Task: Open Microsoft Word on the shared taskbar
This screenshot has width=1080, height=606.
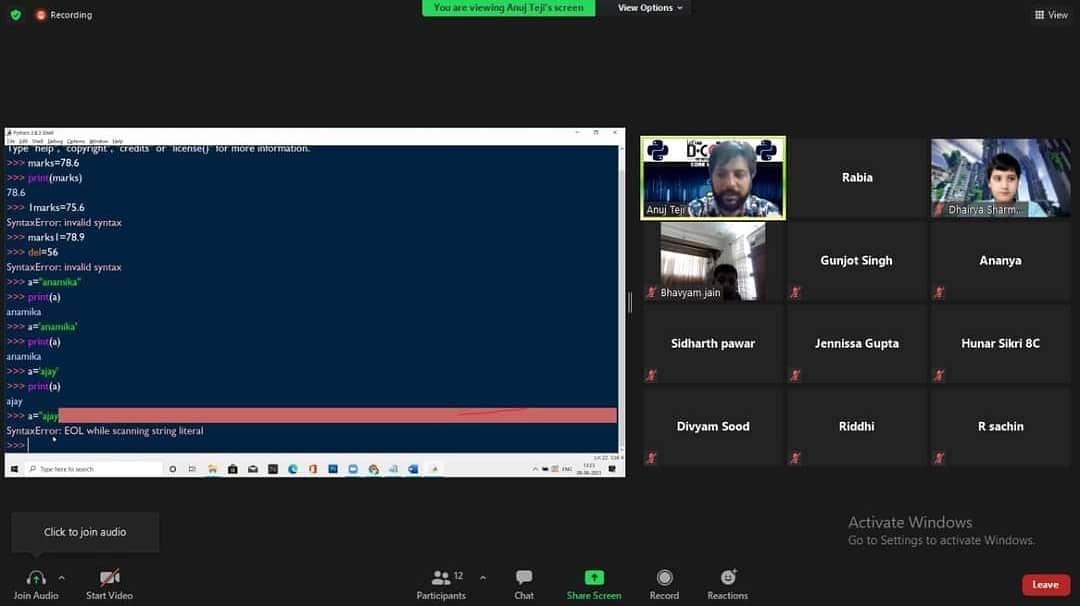Action: 413,469
